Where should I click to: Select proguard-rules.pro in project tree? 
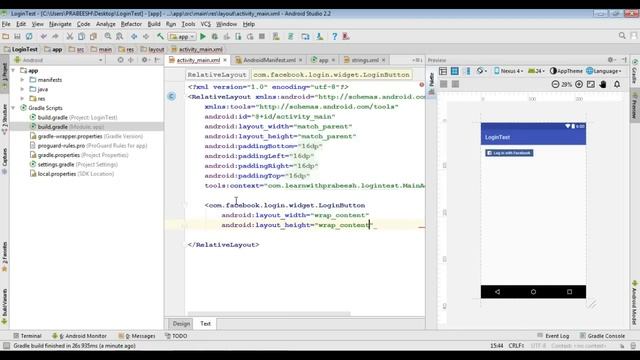(x=89, y=145)
